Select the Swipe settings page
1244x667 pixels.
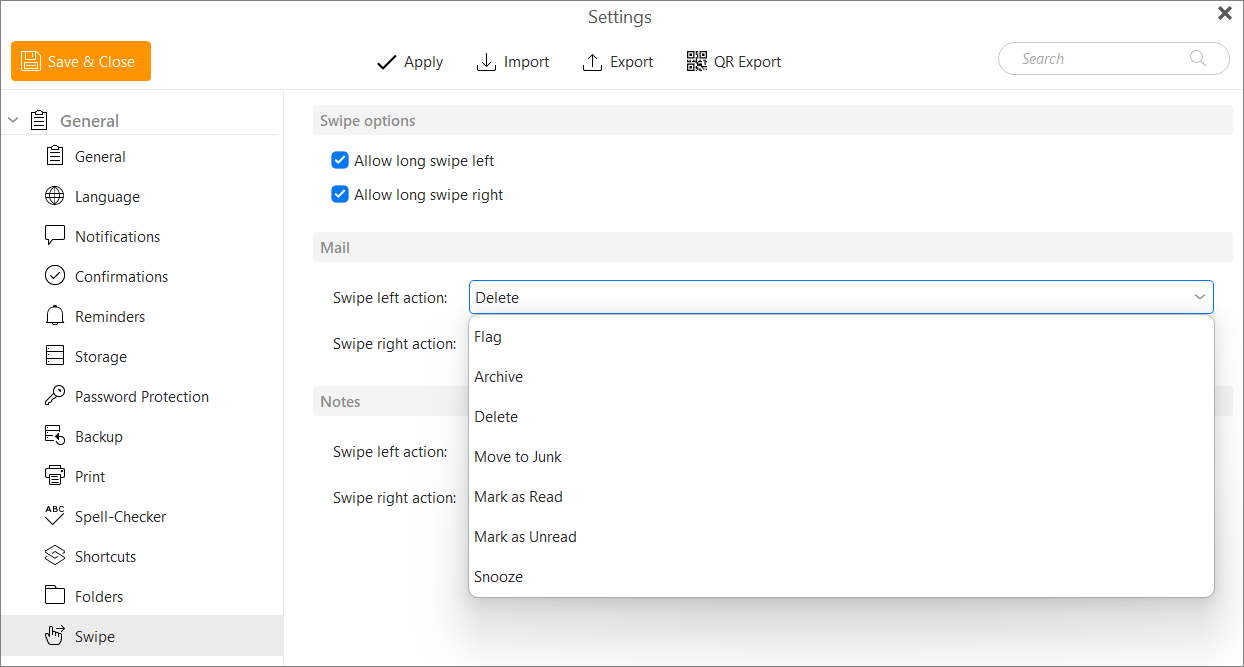(142, 636)
